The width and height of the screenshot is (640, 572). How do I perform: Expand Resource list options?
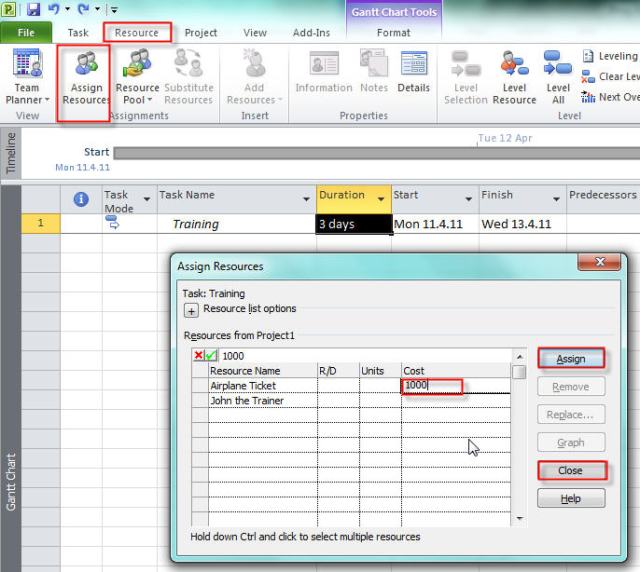pos(192,310)
